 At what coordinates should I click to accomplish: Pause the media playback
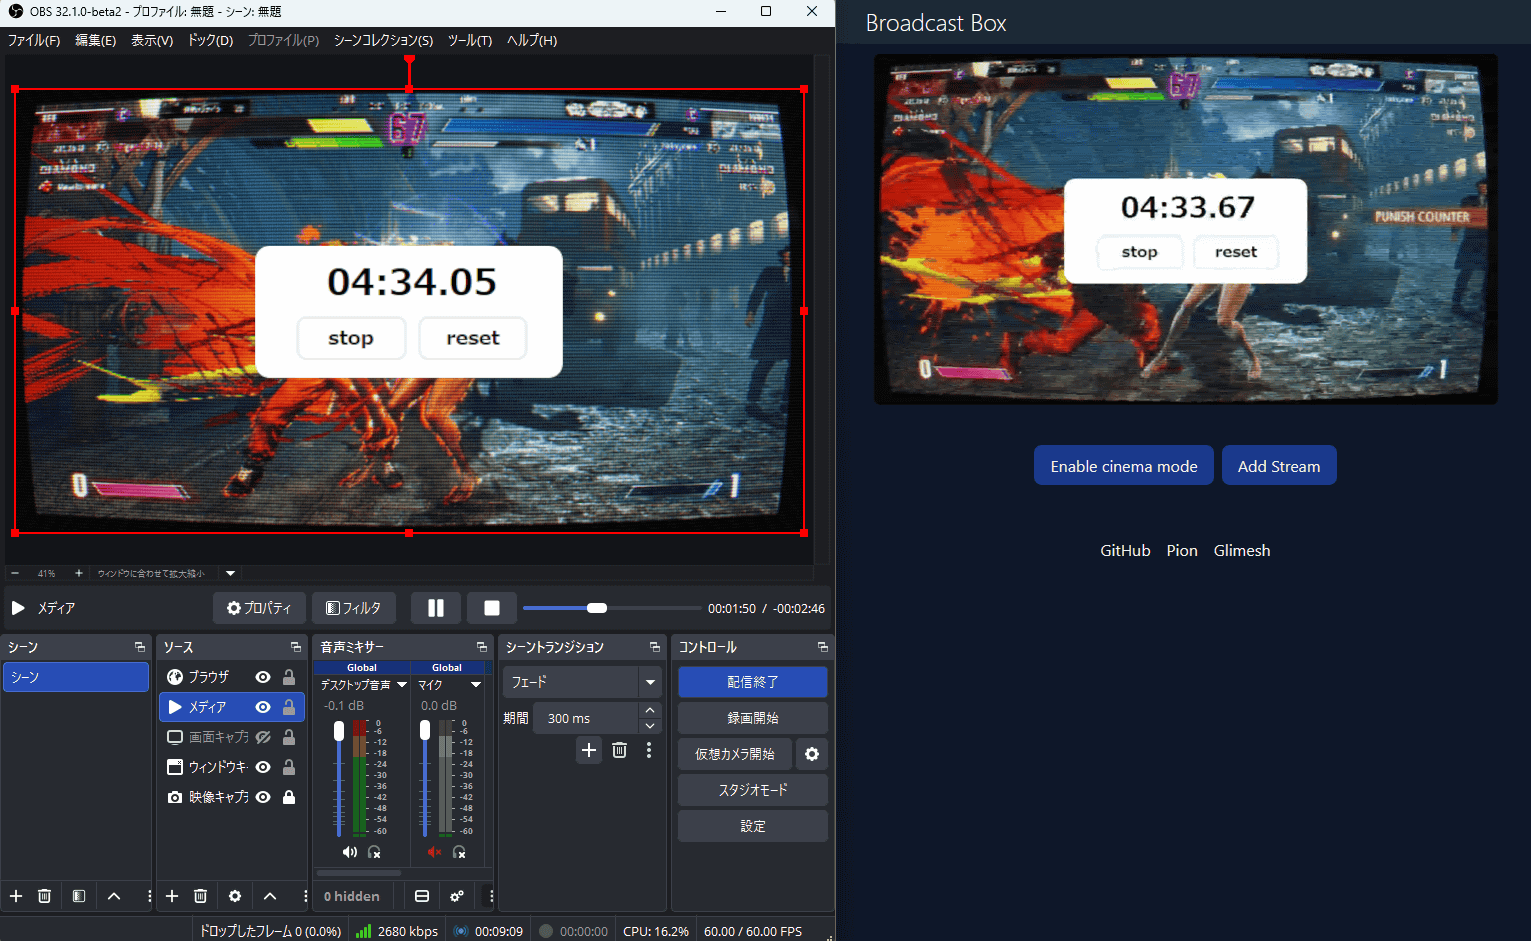pos(435,608)
